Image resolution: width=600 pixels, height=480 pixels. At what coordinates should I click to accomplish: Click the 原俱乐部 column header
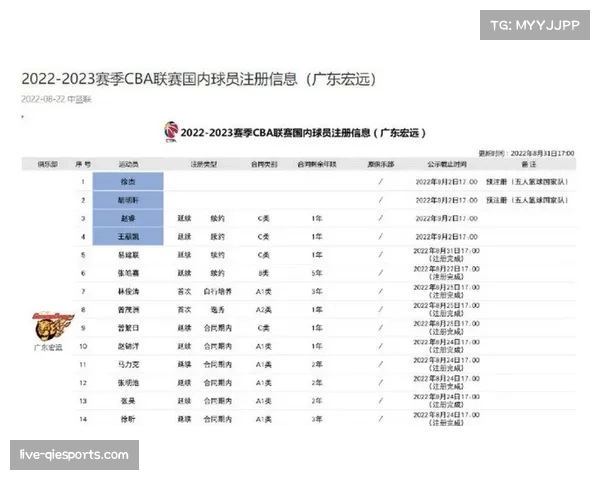(x=380, y=164)
